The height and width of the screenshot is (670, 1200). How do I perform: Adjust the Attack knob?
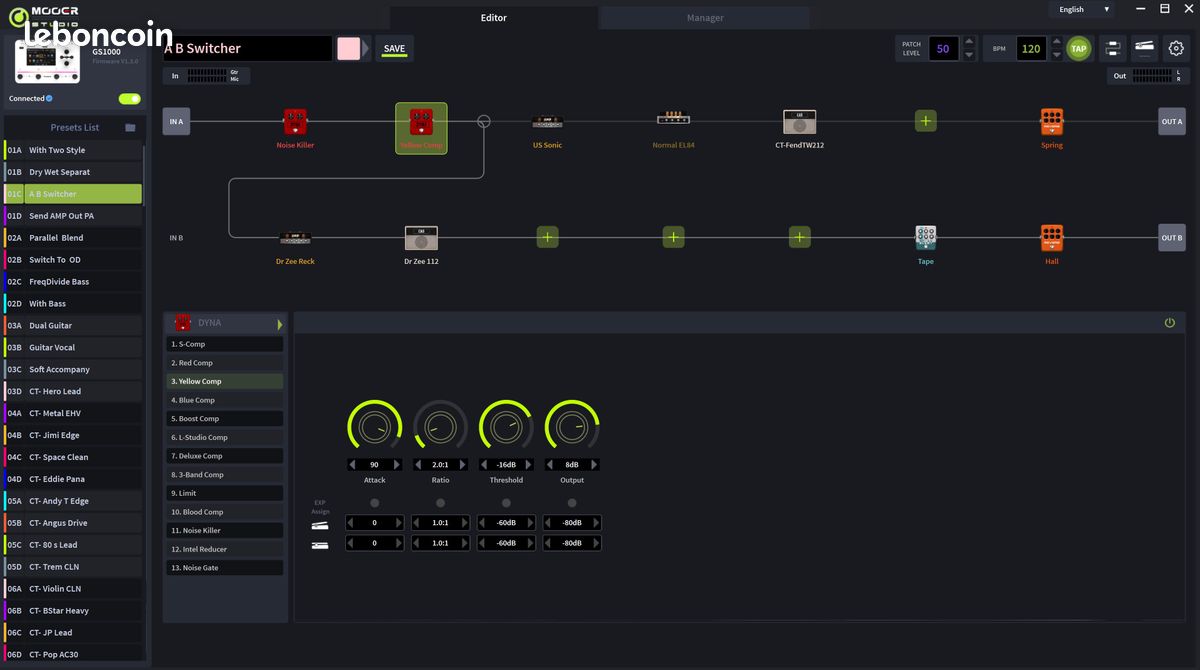point(375,428)
